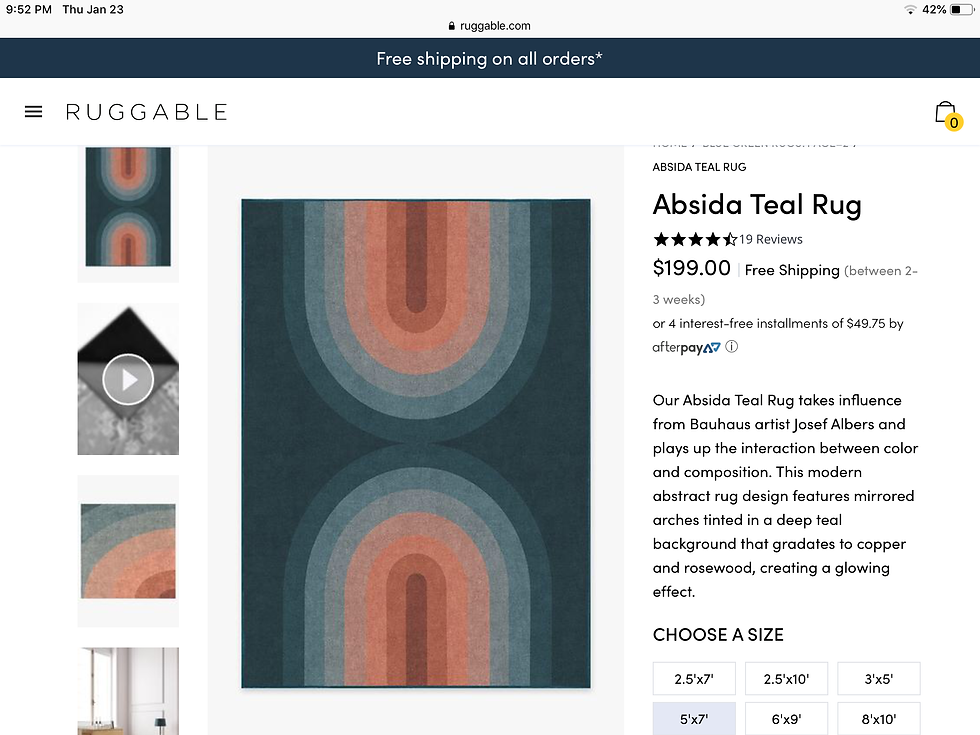Choose the 3'x5' rug size
Viewport: 980px width, 735px height.
(878, 678)
